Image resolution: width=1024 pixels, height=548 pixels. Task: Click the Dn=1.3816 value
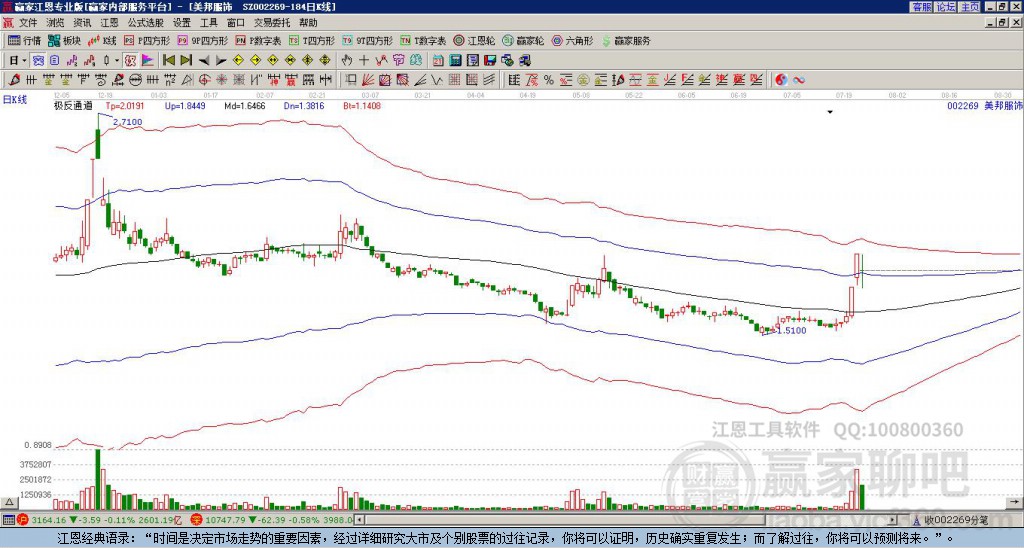pyautogui.click(x=304, y=105)
